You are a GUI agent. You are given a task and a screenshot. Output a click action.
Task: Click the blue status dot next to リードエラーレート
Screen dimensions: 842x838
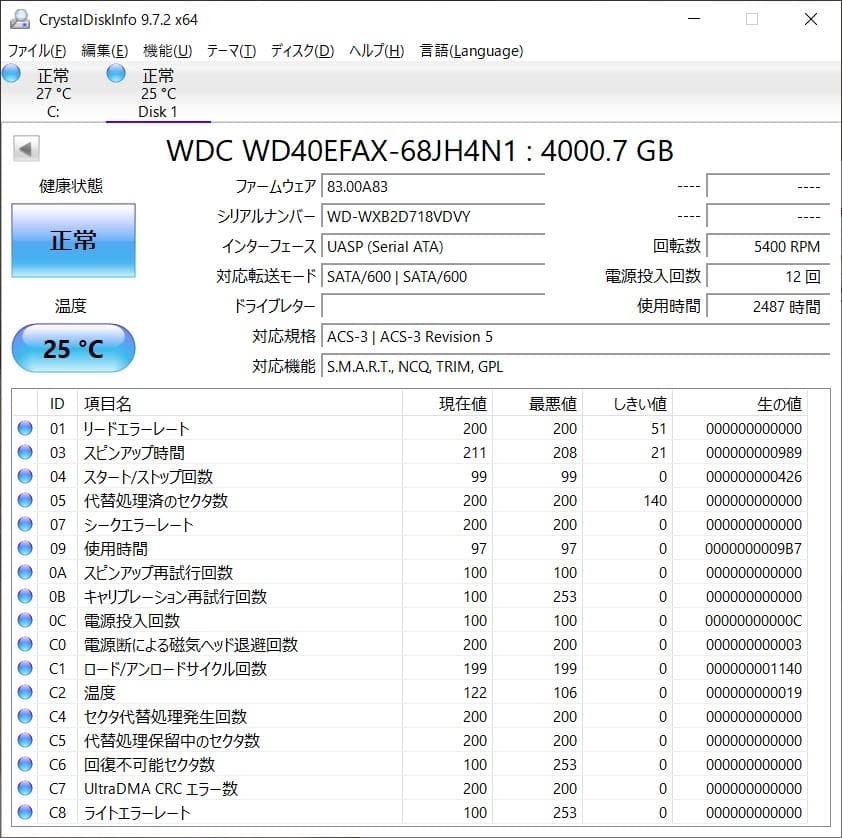(x=24, y=429)
